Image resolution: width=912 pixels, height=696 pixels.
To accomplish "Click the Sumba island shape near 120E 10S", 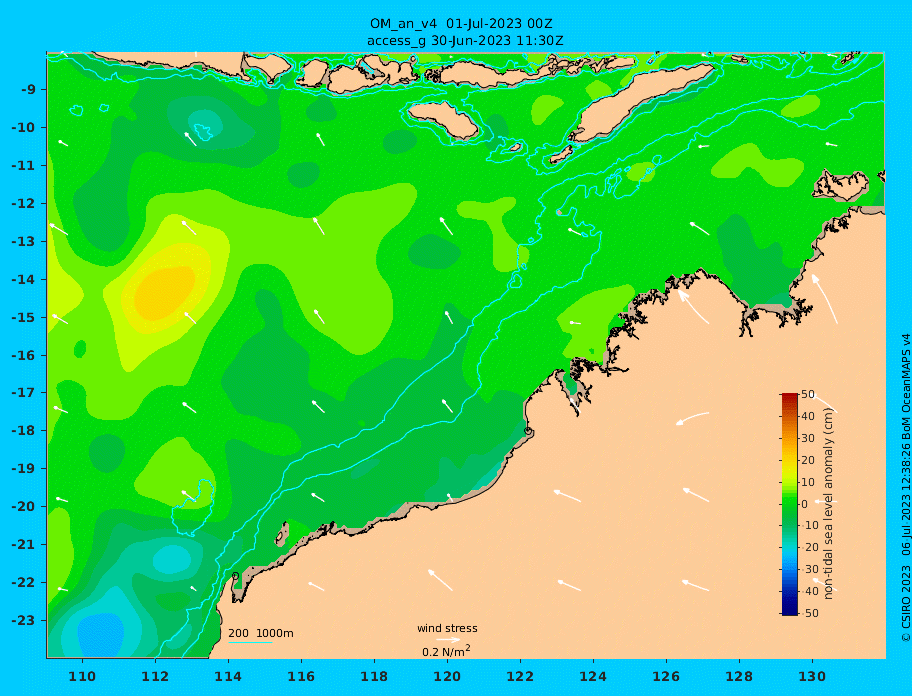I will click(x=443, y=120).
